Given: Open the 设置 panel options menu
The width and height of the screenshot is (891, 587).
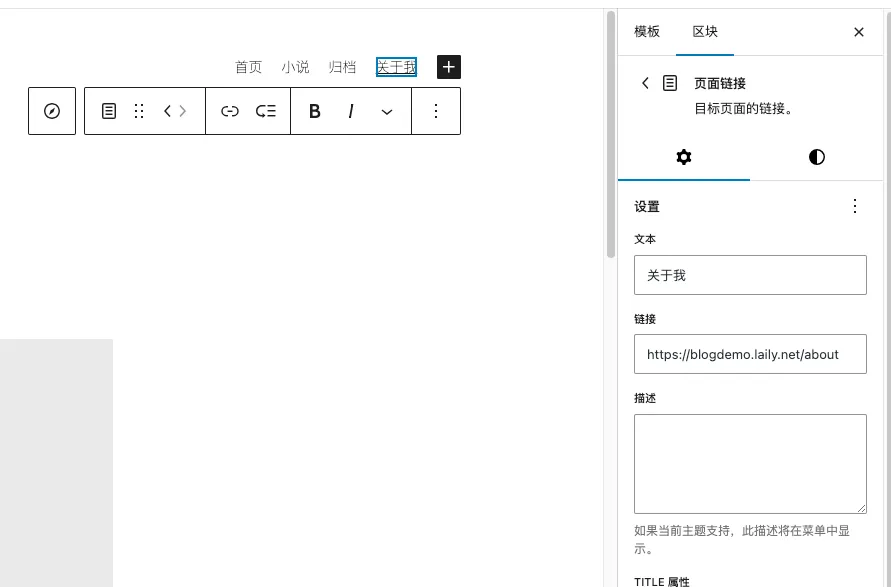Looking at the screenshot, I should [x=854, y=206].
